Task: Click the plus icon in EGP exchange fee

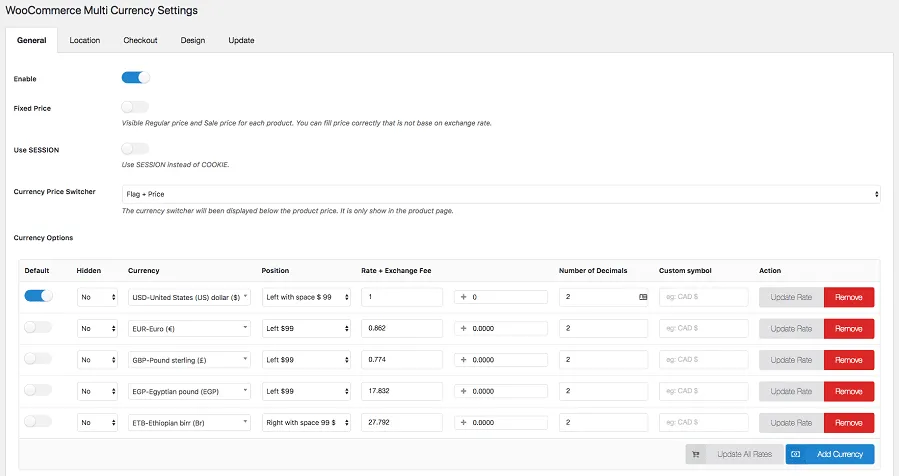Action: [463, 391]
